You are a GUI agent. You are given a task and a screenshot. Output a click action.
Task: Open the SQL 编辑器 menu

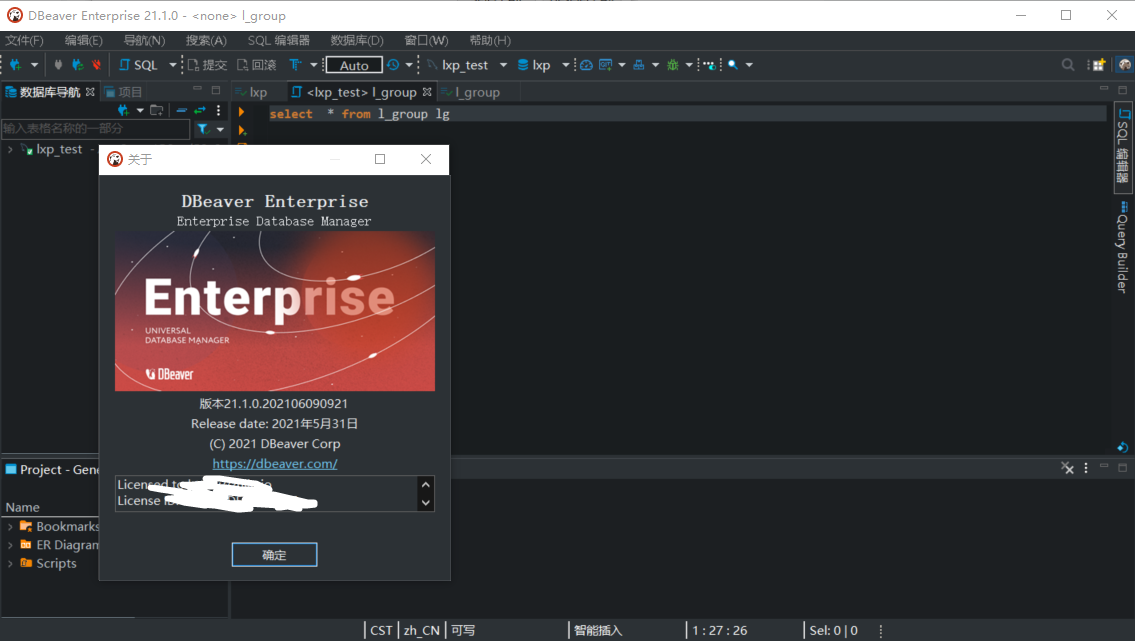[x=279, y=41]
